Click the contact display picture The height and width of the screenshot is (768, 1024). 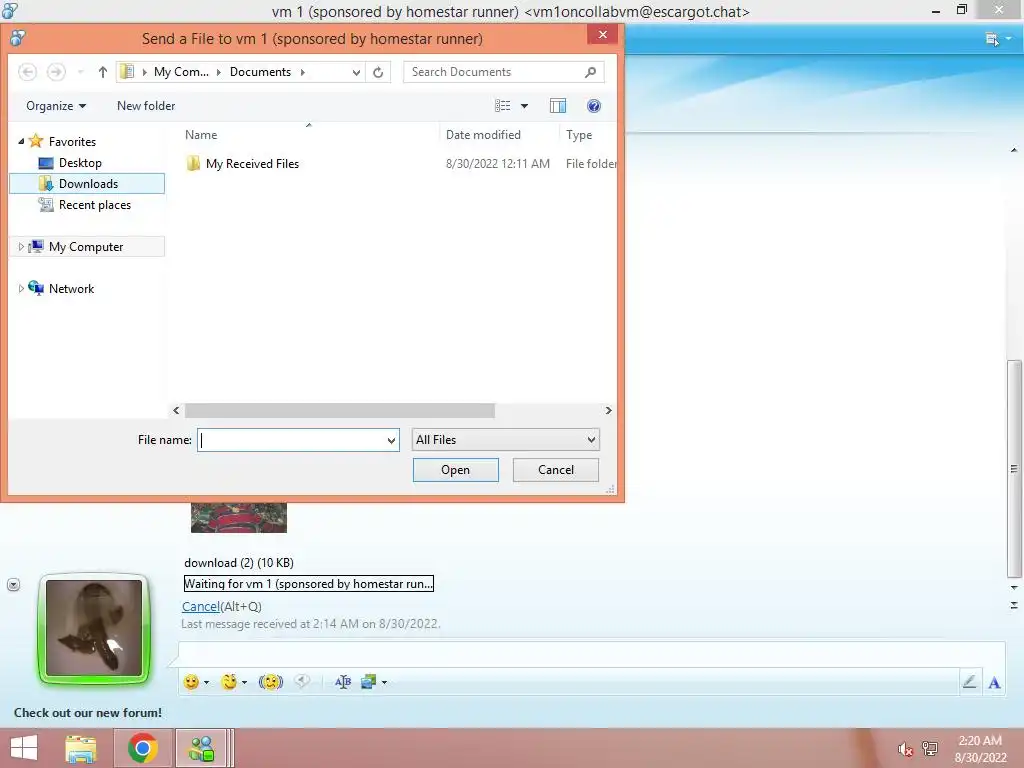94,628
